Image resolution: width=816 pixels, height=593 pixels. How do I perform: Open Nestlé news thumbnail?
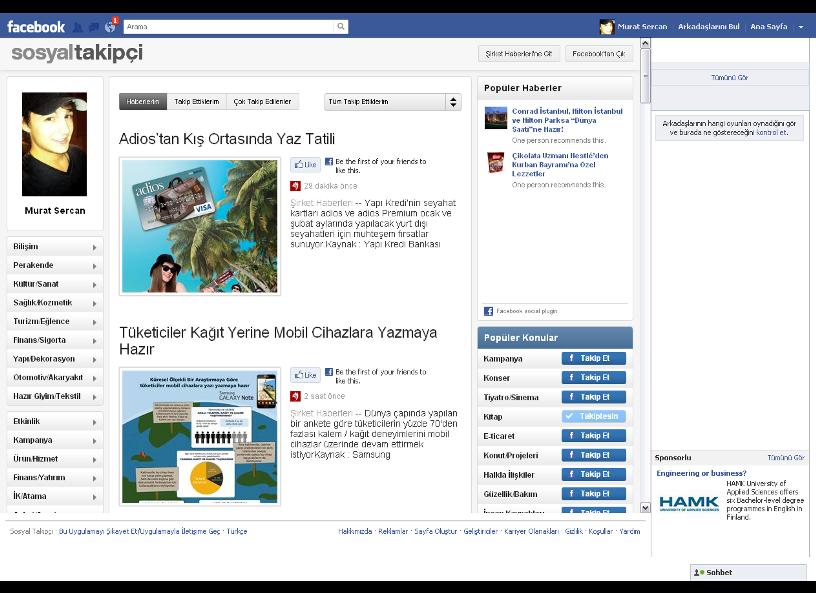click(x=495, y=162)
